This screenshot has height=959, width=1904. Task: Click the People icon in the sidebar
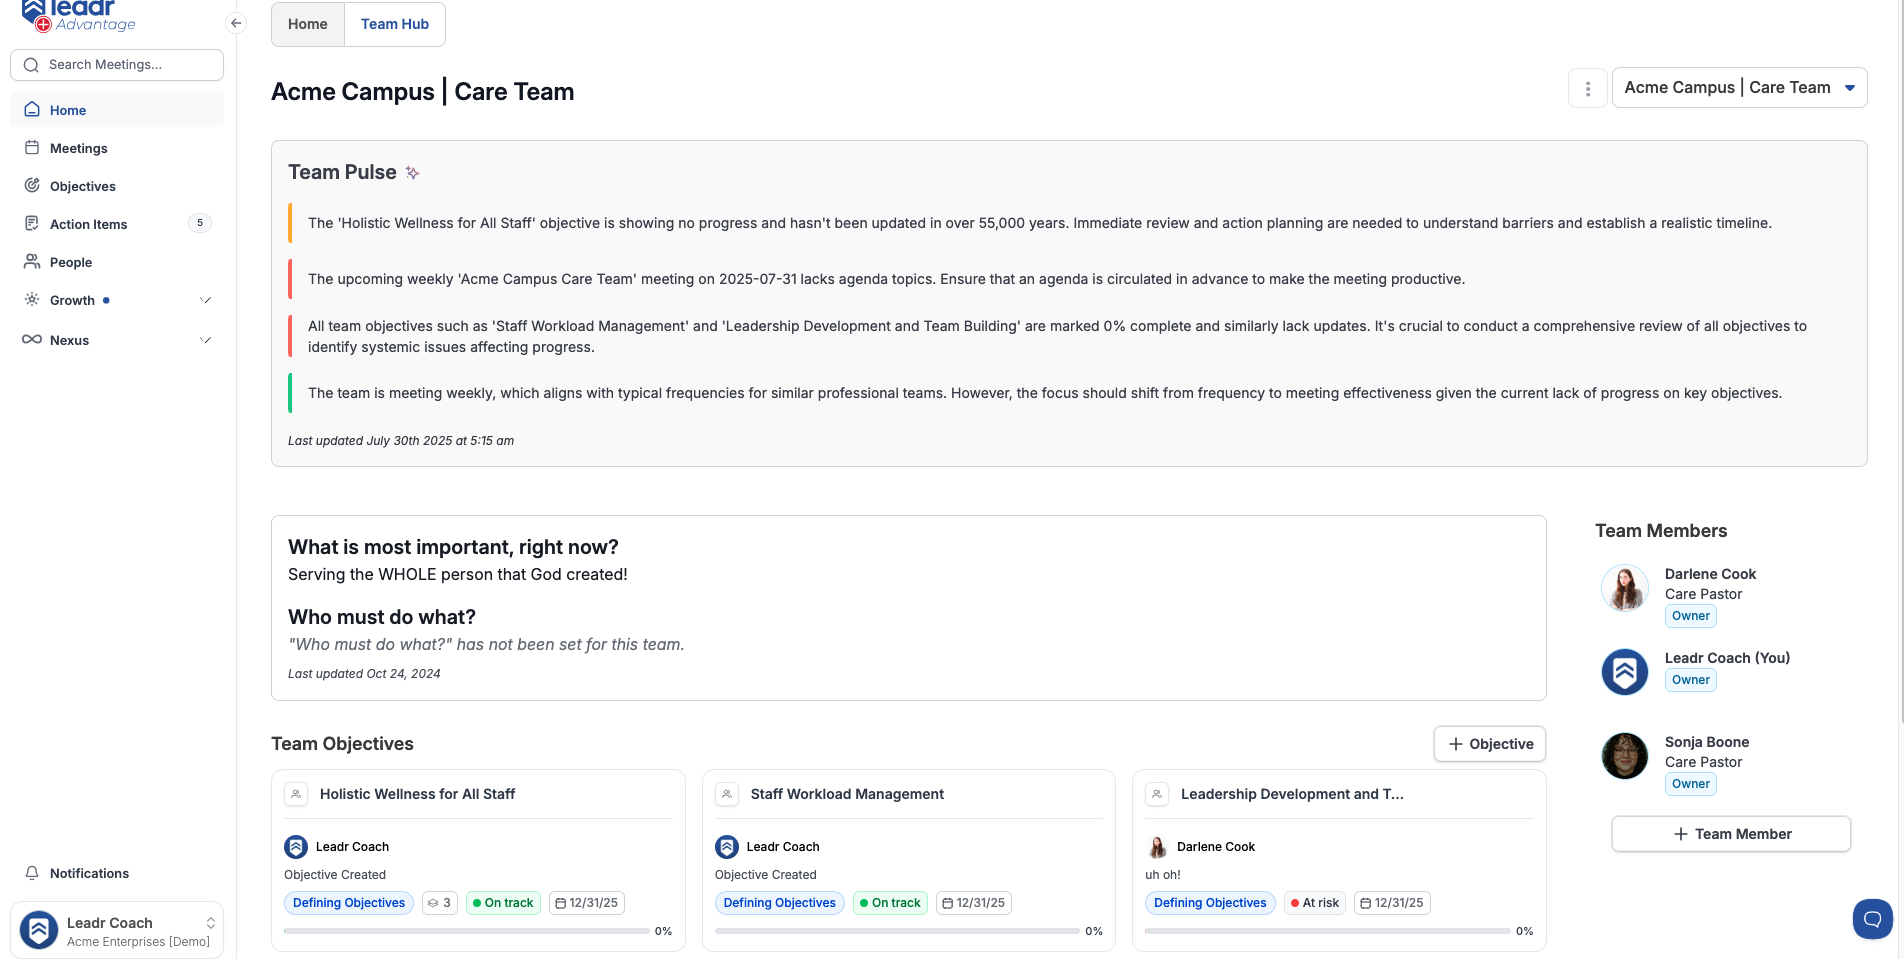[x=32, y=262]
